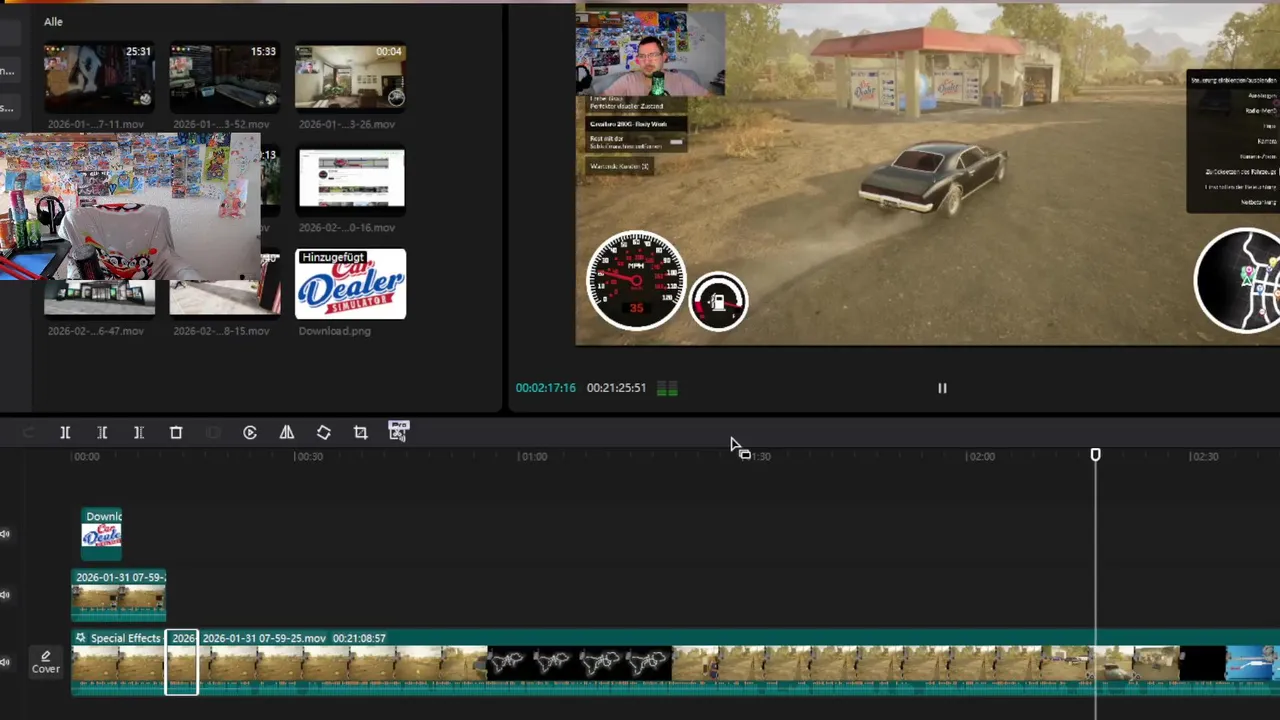Click the Hinzugefügt badge on Car Dealer image
Screen dimensions: 1280x720
tap(333, 257)
